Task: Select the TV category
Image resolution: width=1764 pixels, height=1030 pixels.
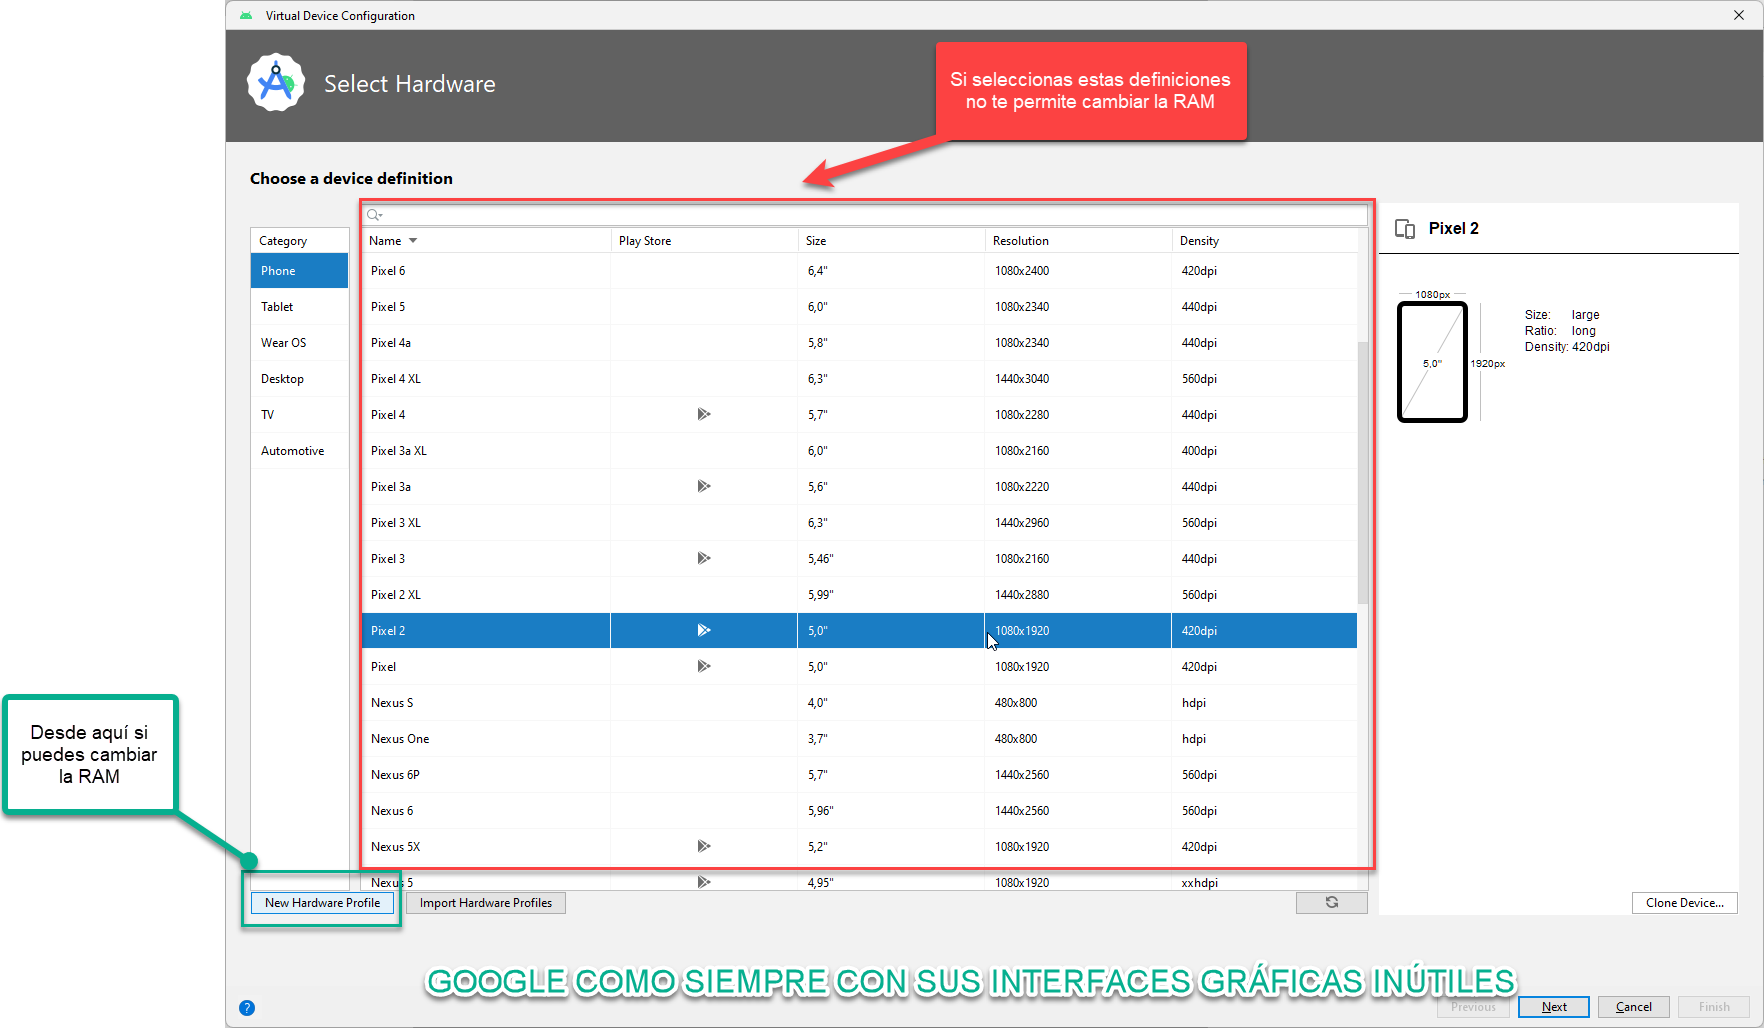Action: (x=299, y=415)
